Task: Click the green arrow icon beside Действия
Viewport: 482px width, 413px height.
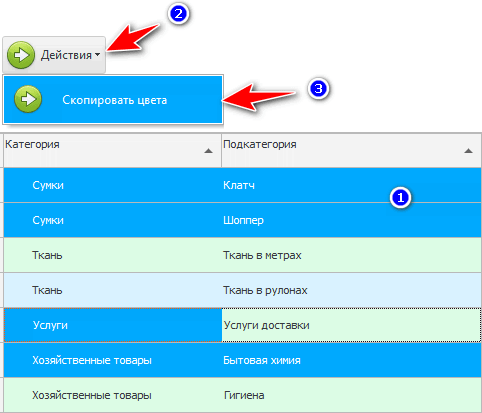Action: click(x=21, y=55)
